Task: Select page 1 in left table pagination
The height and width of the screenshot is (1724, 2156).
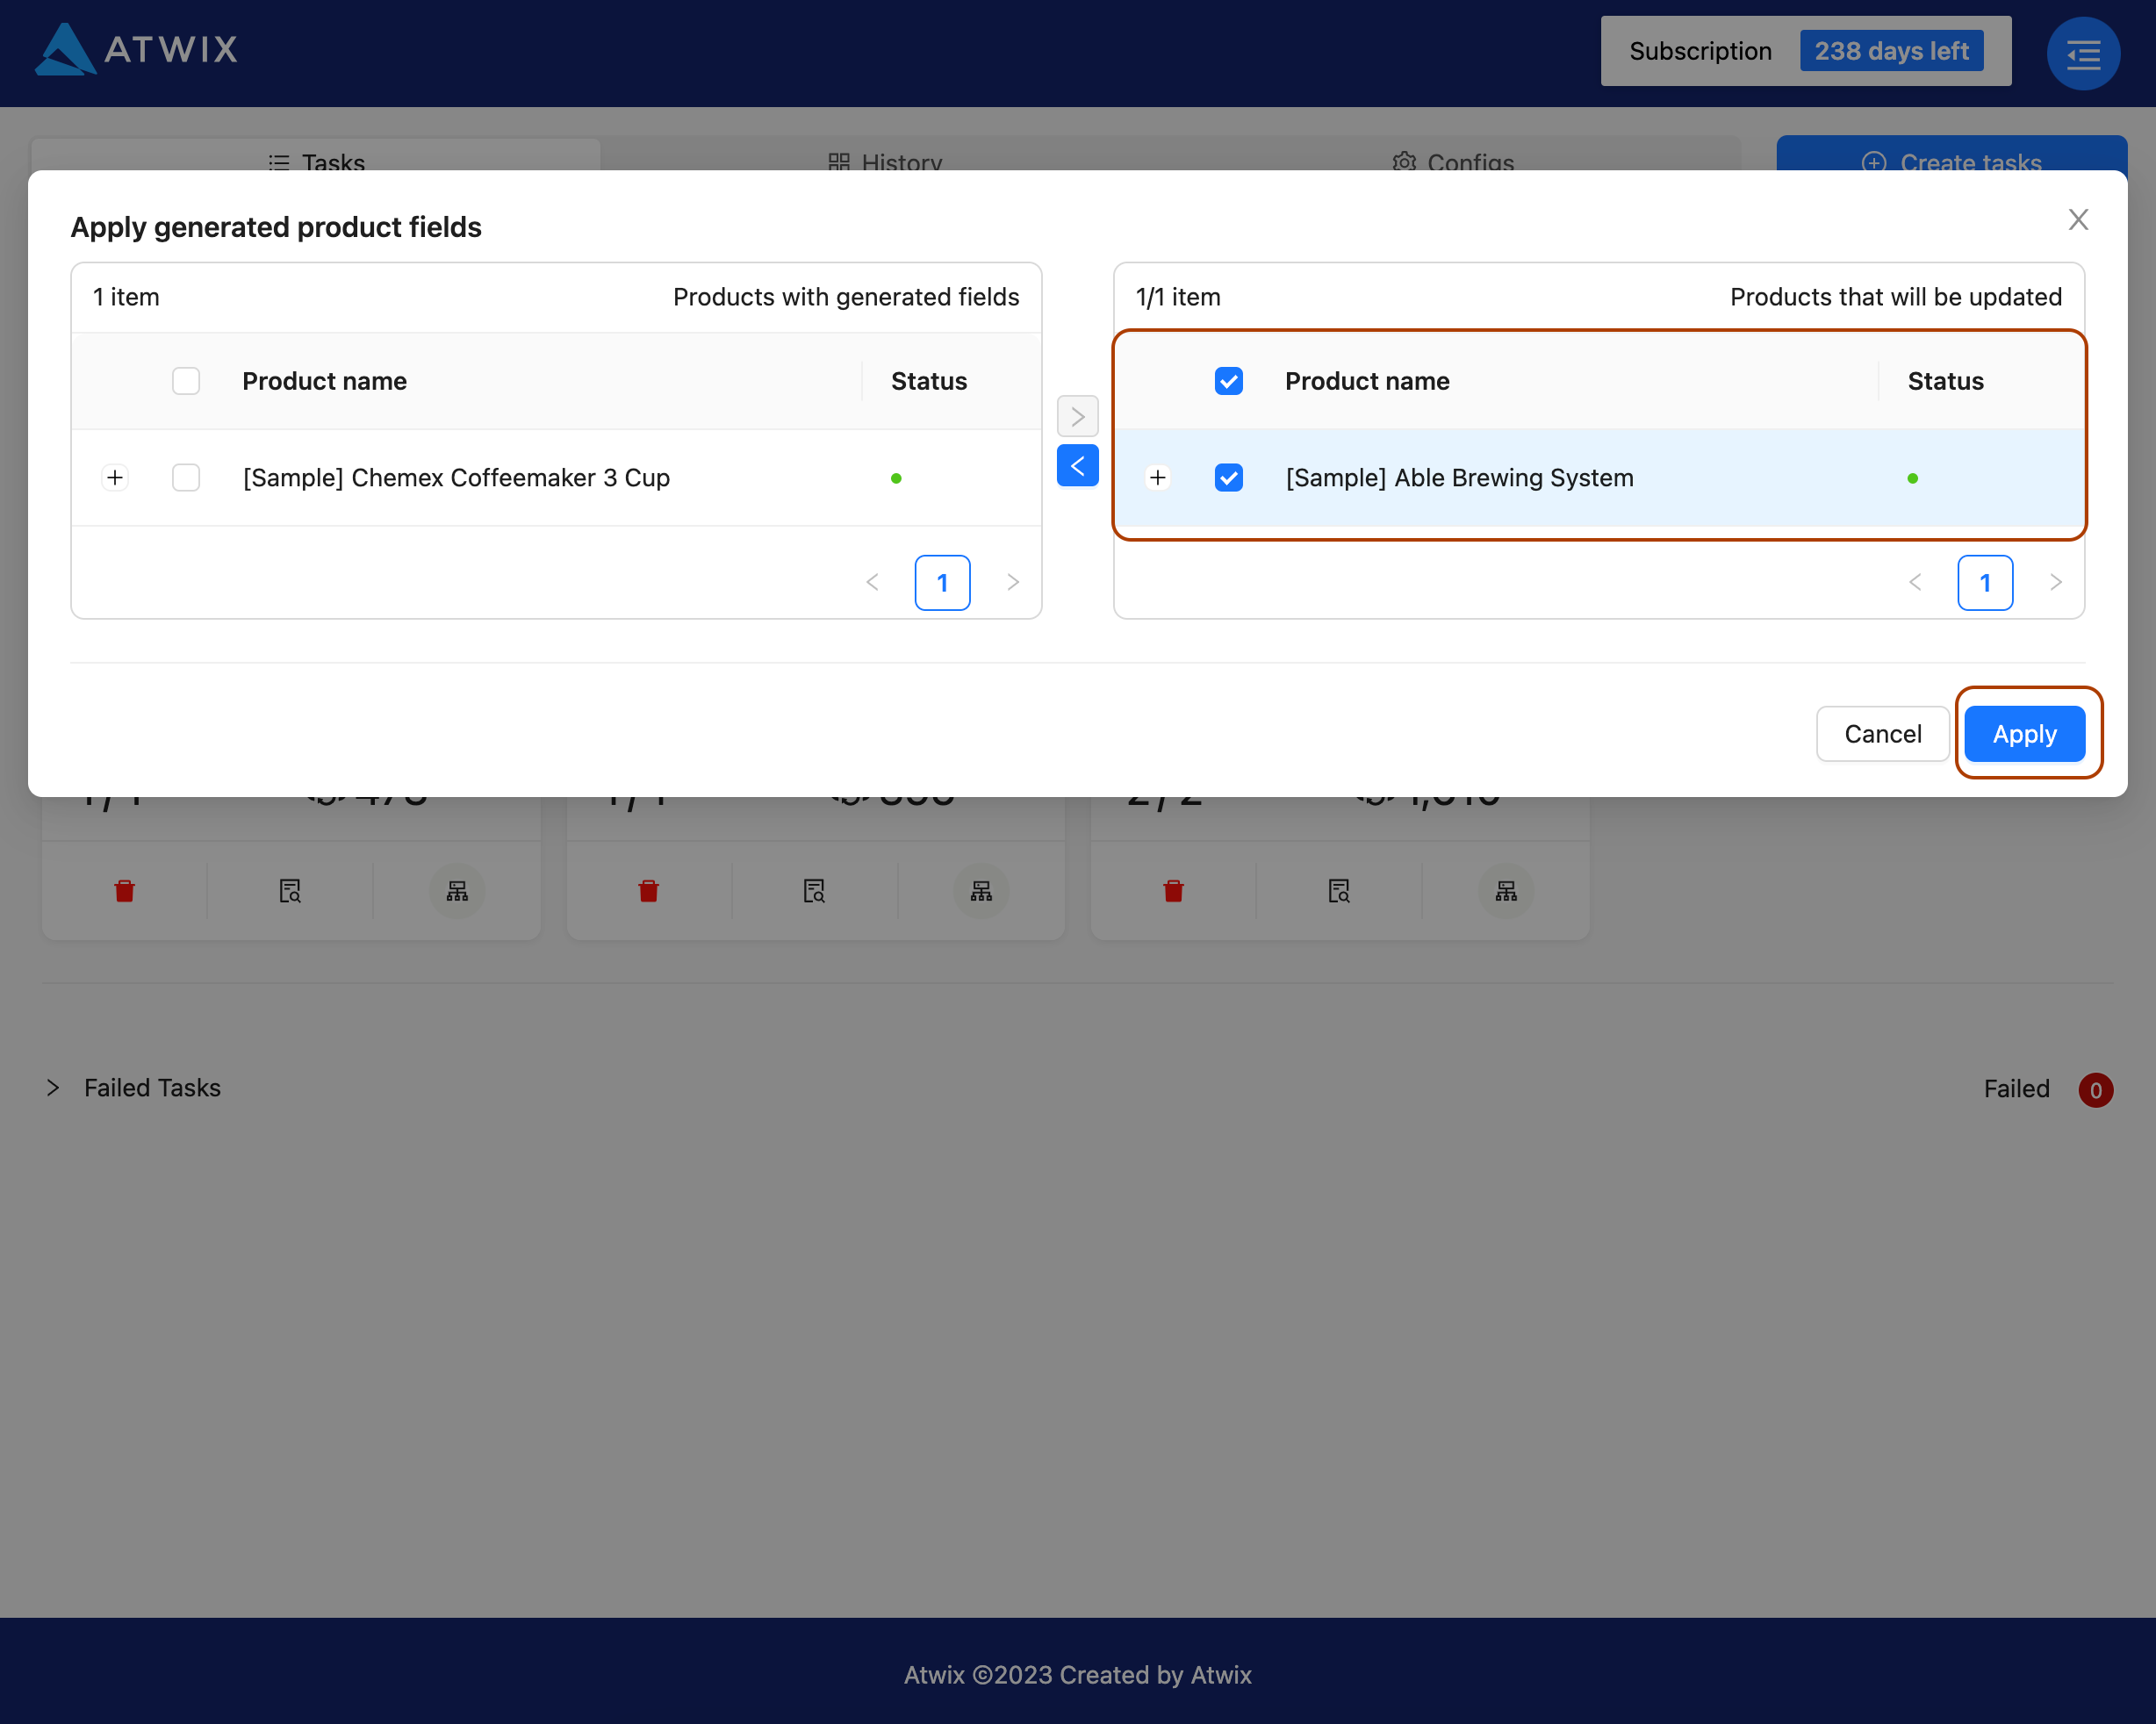Action: click(942, 583)
